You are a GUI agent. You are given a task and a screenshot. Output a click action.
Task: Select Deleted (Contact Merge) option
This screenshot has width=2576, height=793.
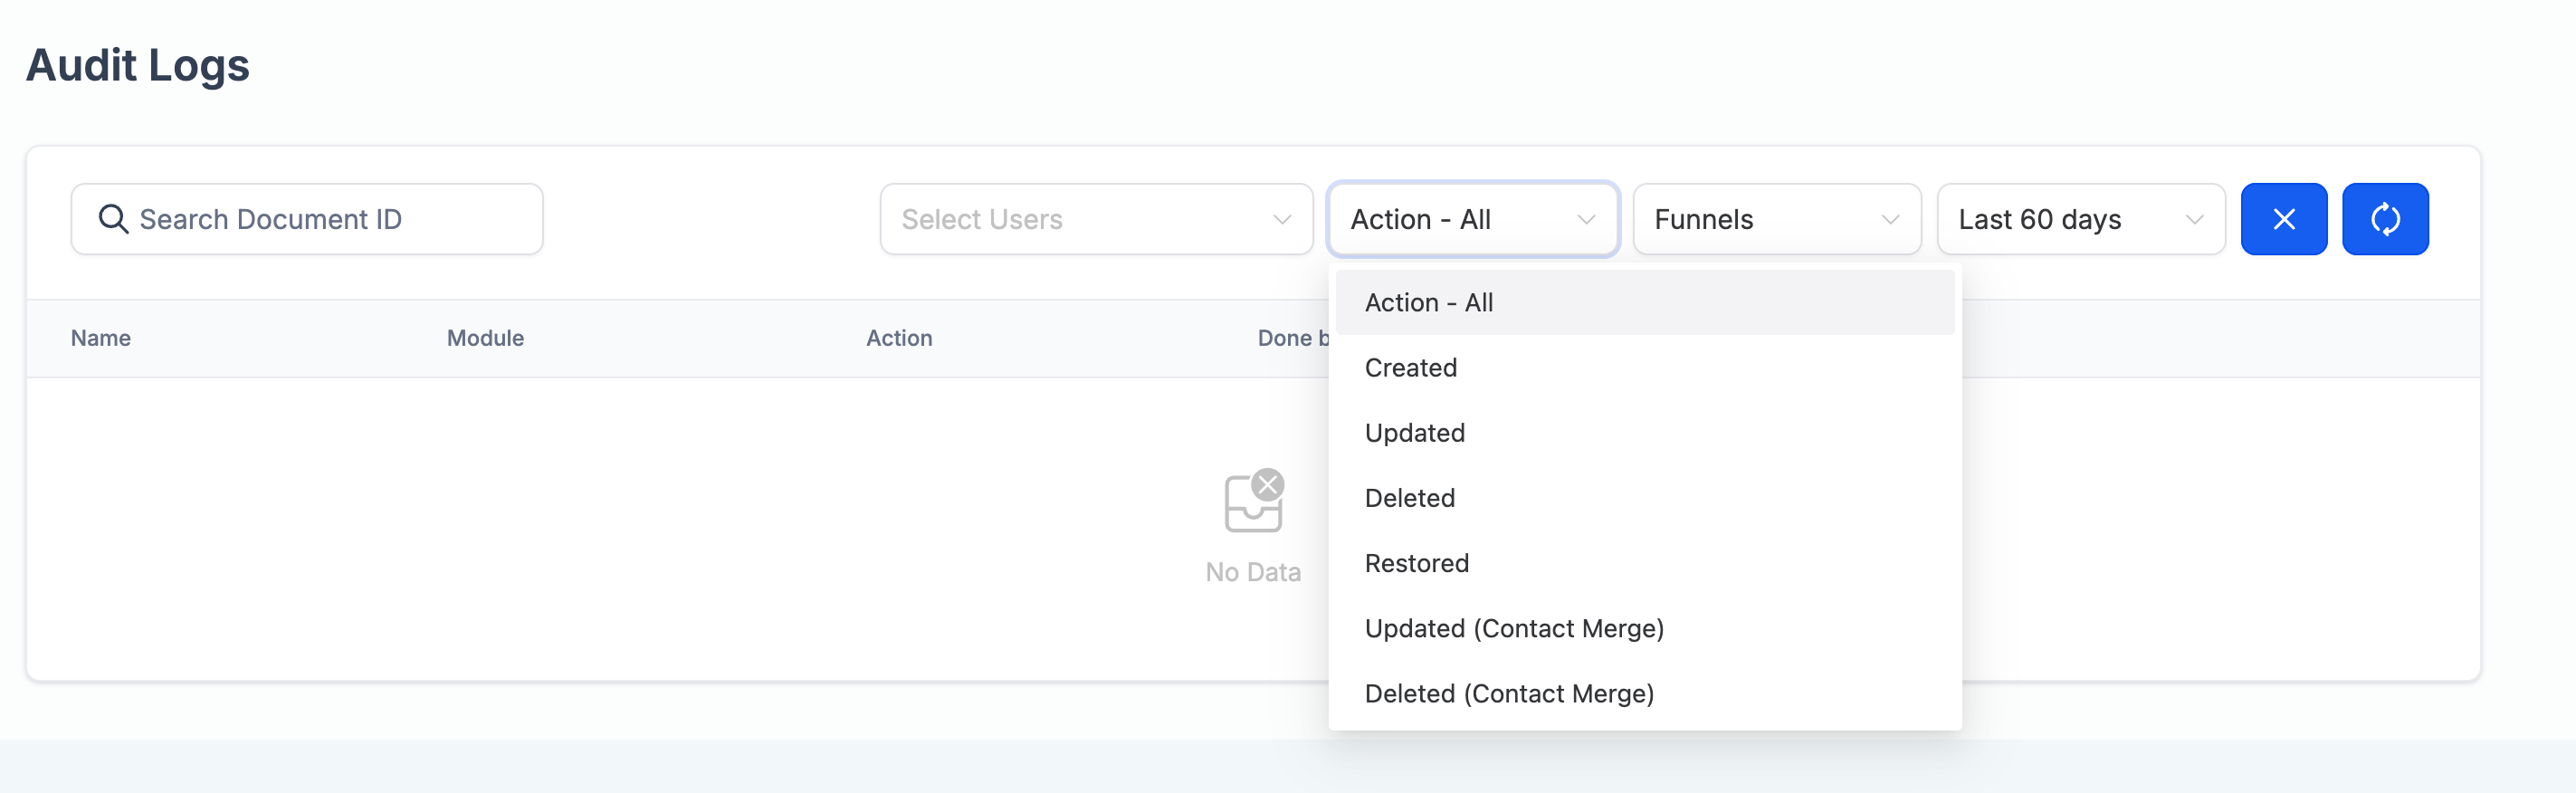(x=1509, y=693)
